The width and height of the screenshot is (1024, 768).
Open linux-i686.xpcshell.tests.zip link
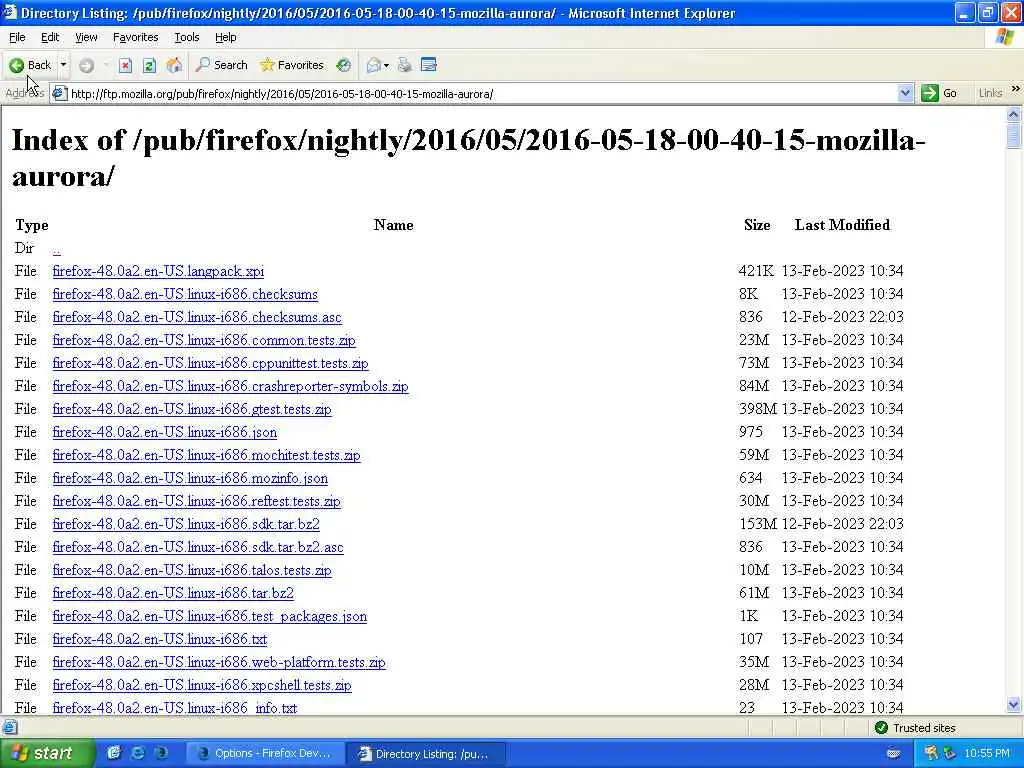coord(202,685)
